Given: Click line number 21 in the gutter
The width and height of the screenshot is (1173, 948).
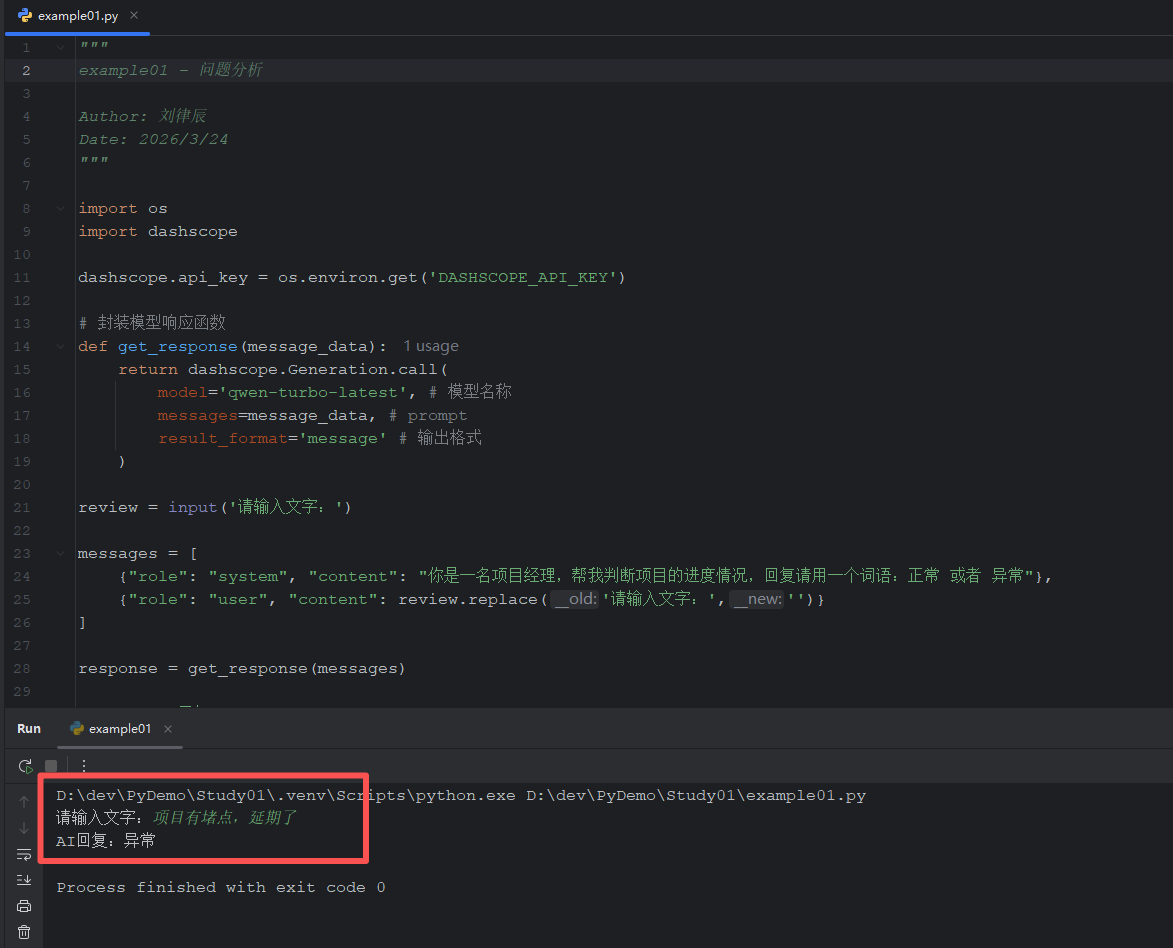Looking at the screenshot, I should click(x=22, y=507).
